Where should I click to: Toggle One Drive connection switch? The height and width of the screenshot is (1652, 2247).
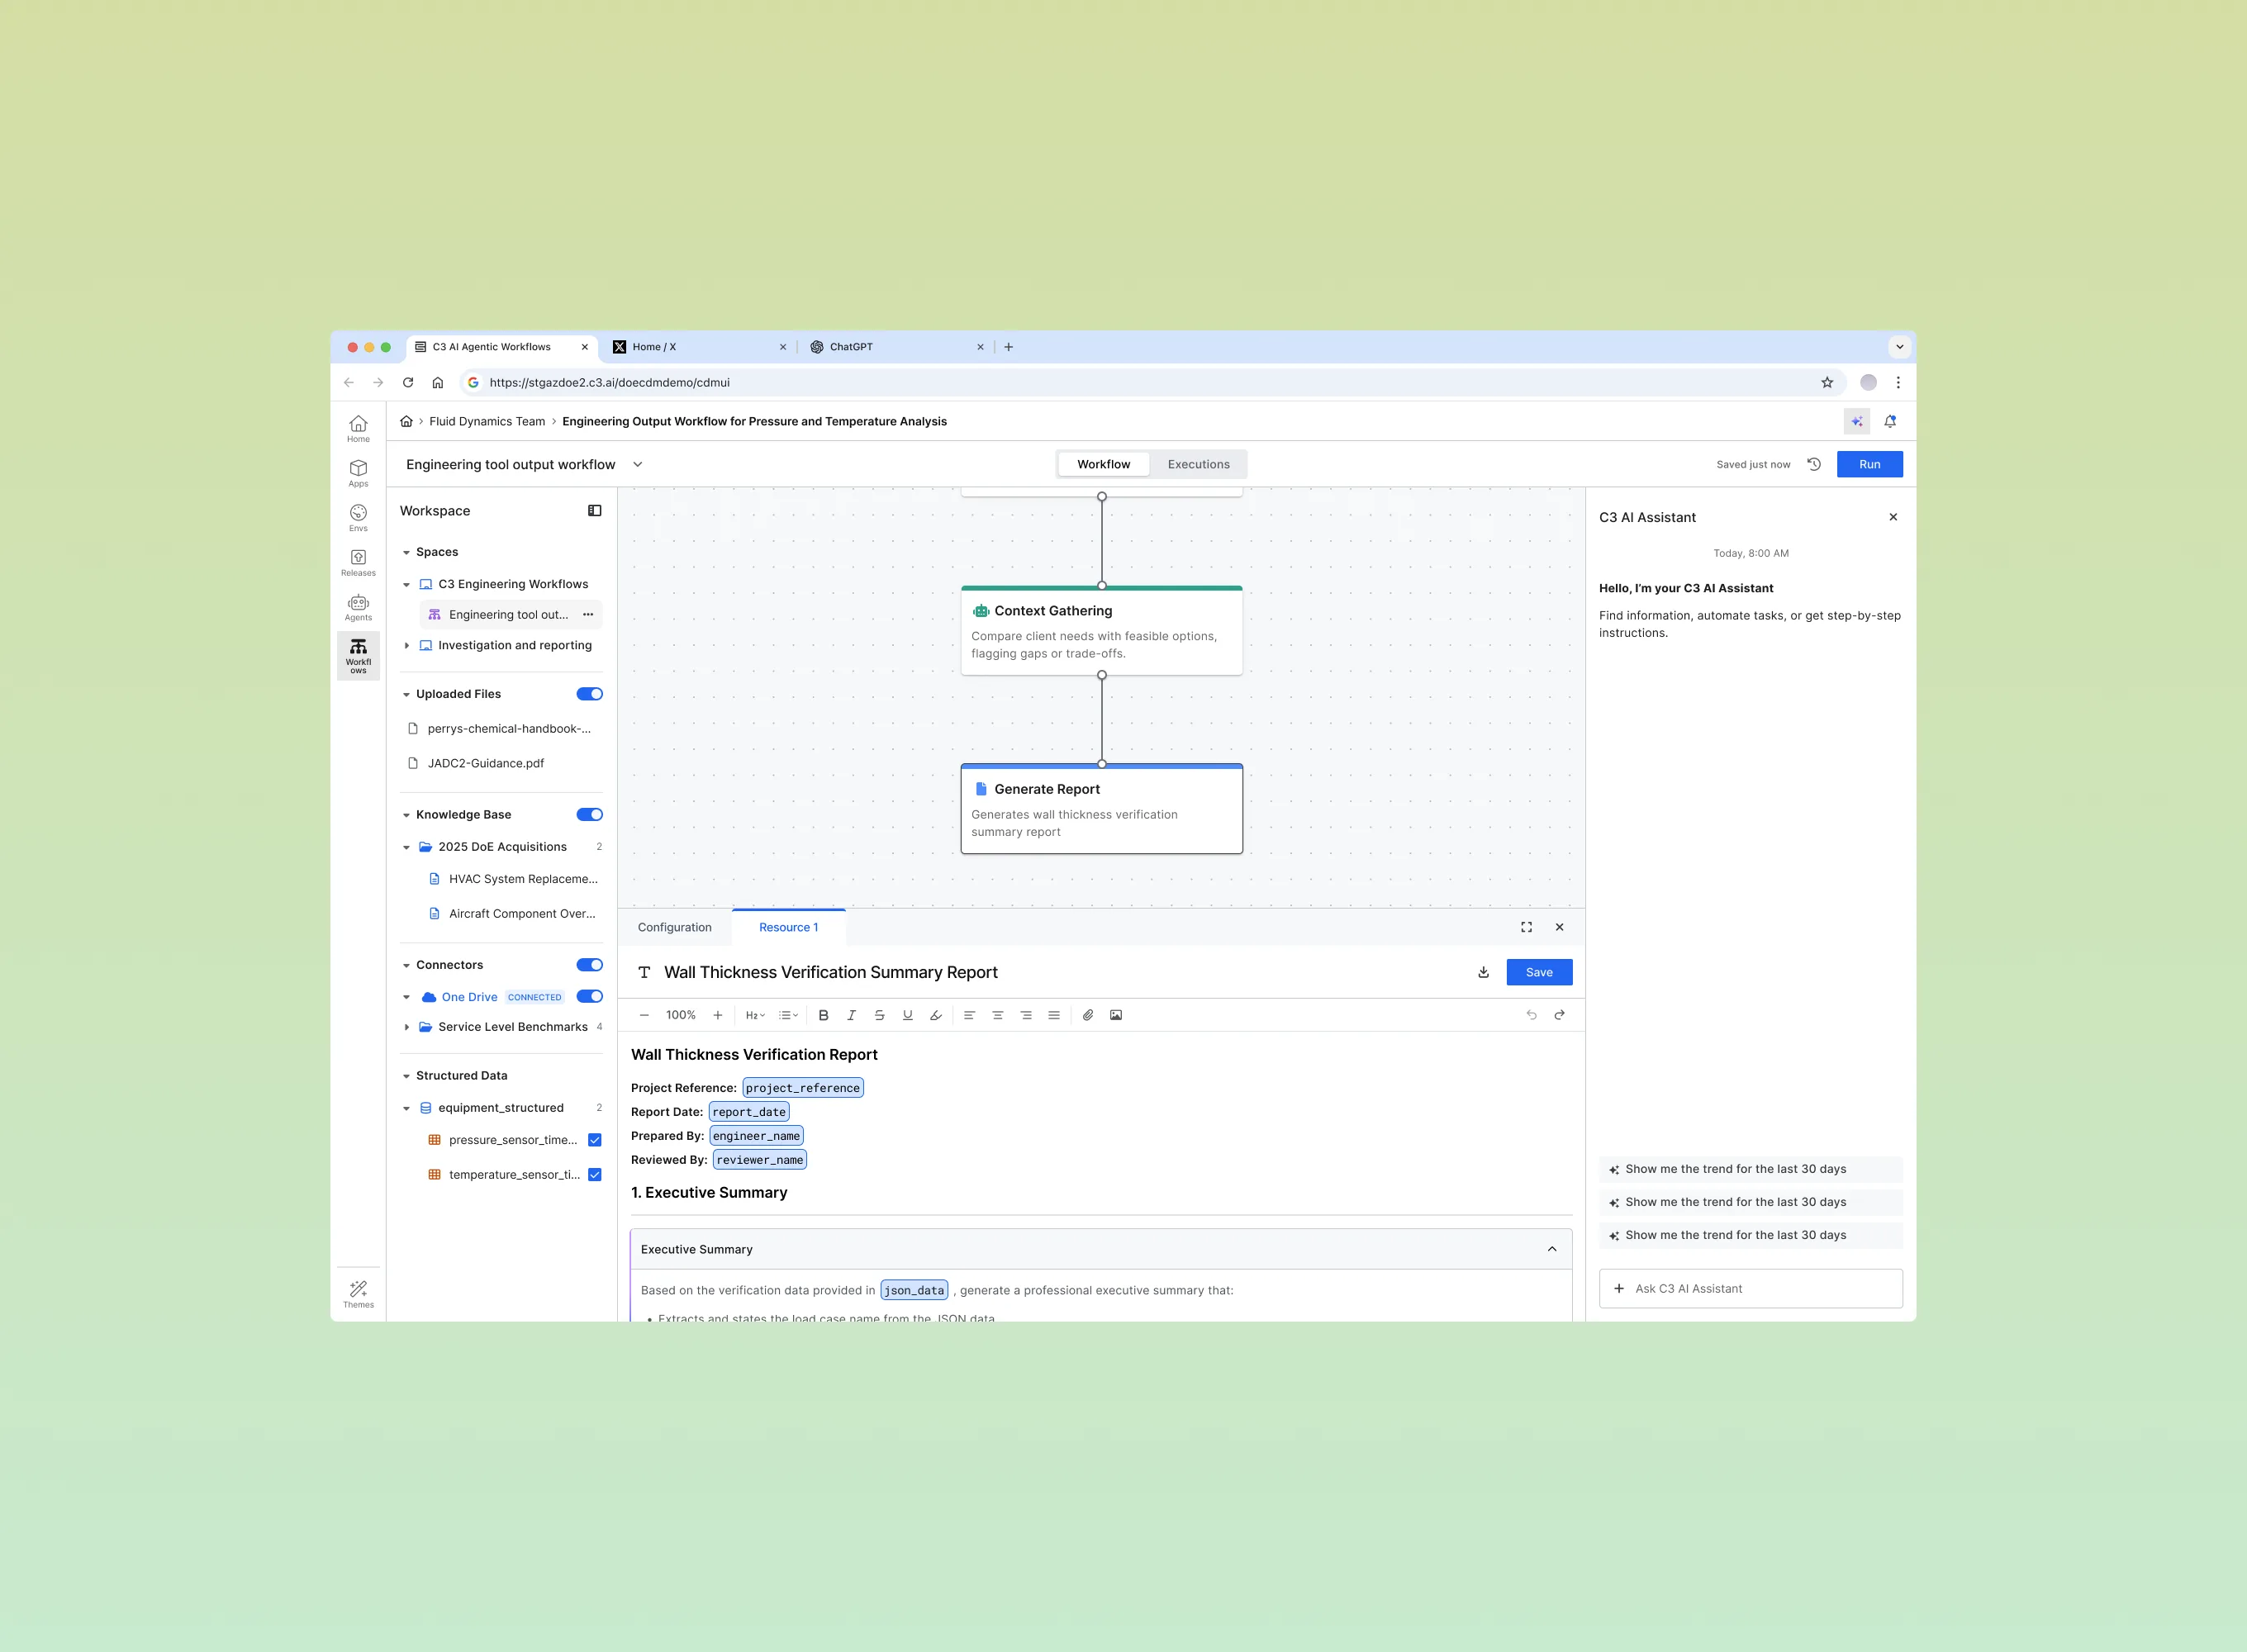tap(590, 997)
